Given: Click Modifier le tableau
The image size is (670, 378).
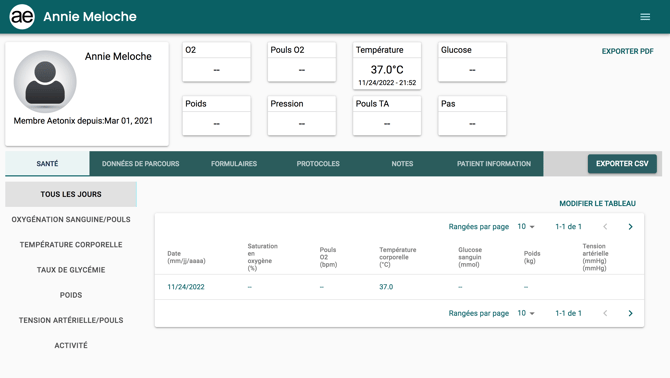Looking at the screenshot, I should [597, 204].
